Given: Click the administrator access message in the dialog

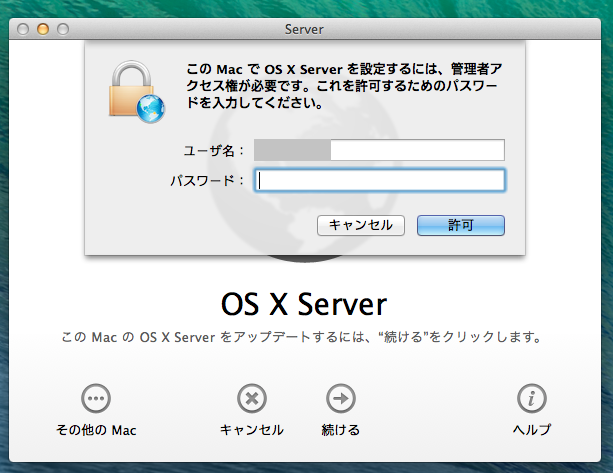Looking at the screenshot, I should click(344, 86).
